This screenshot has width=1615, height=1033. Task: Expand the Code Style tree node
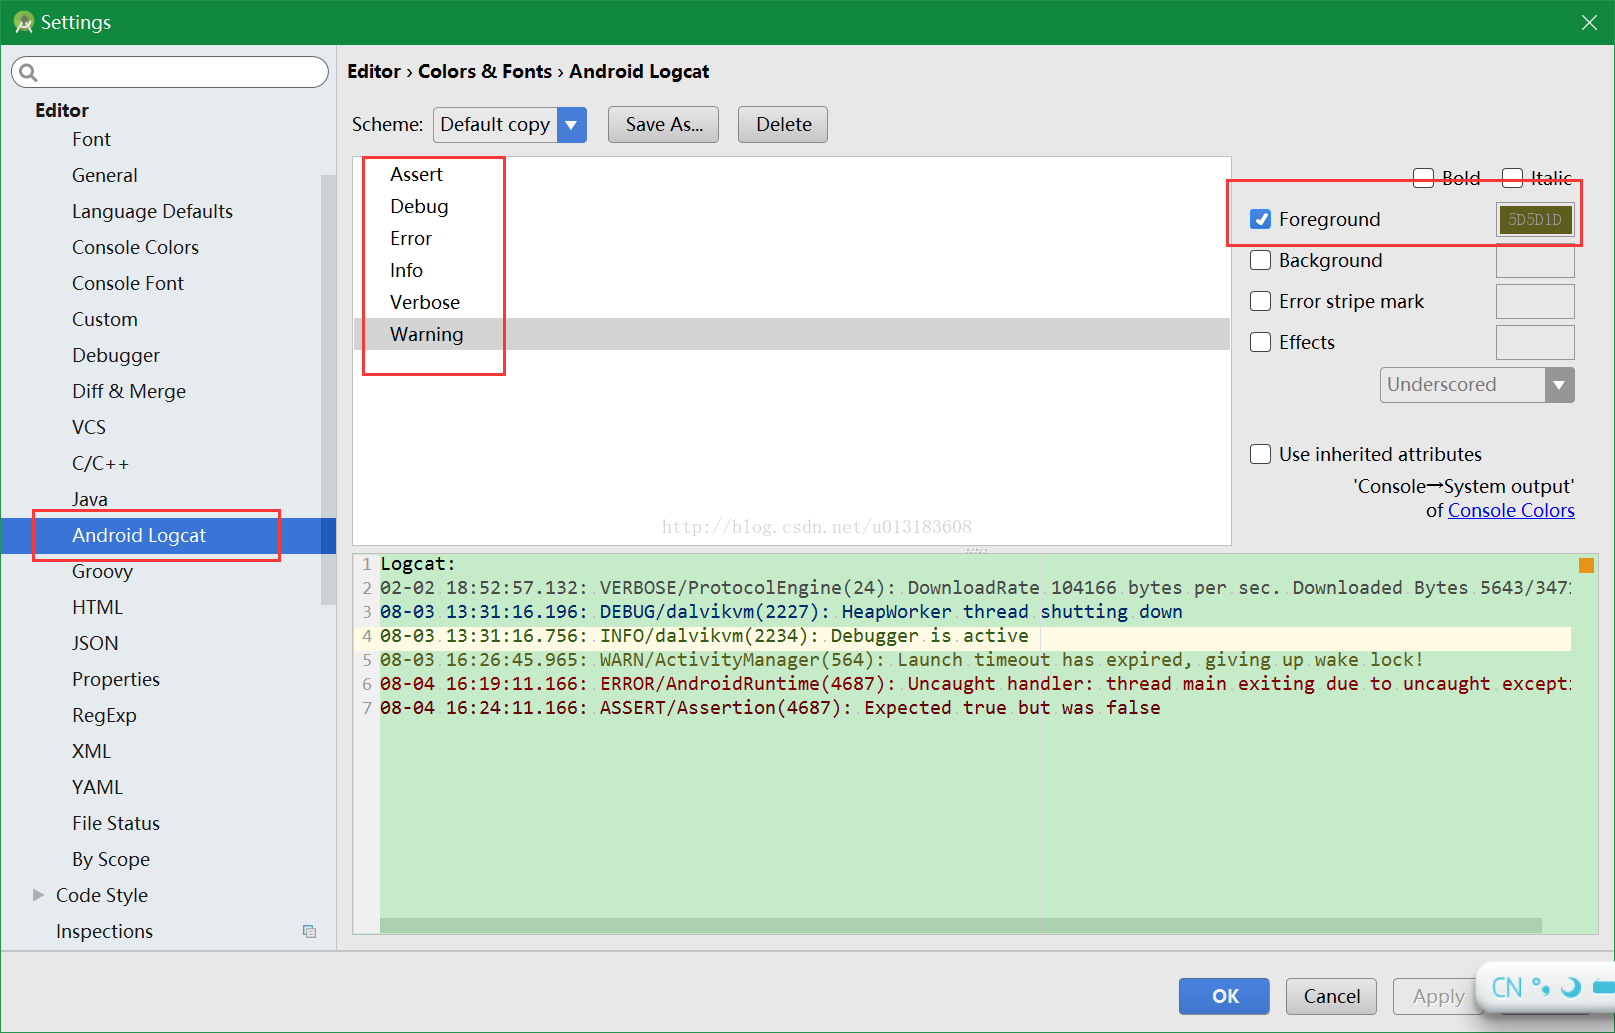tap(39, 895)
